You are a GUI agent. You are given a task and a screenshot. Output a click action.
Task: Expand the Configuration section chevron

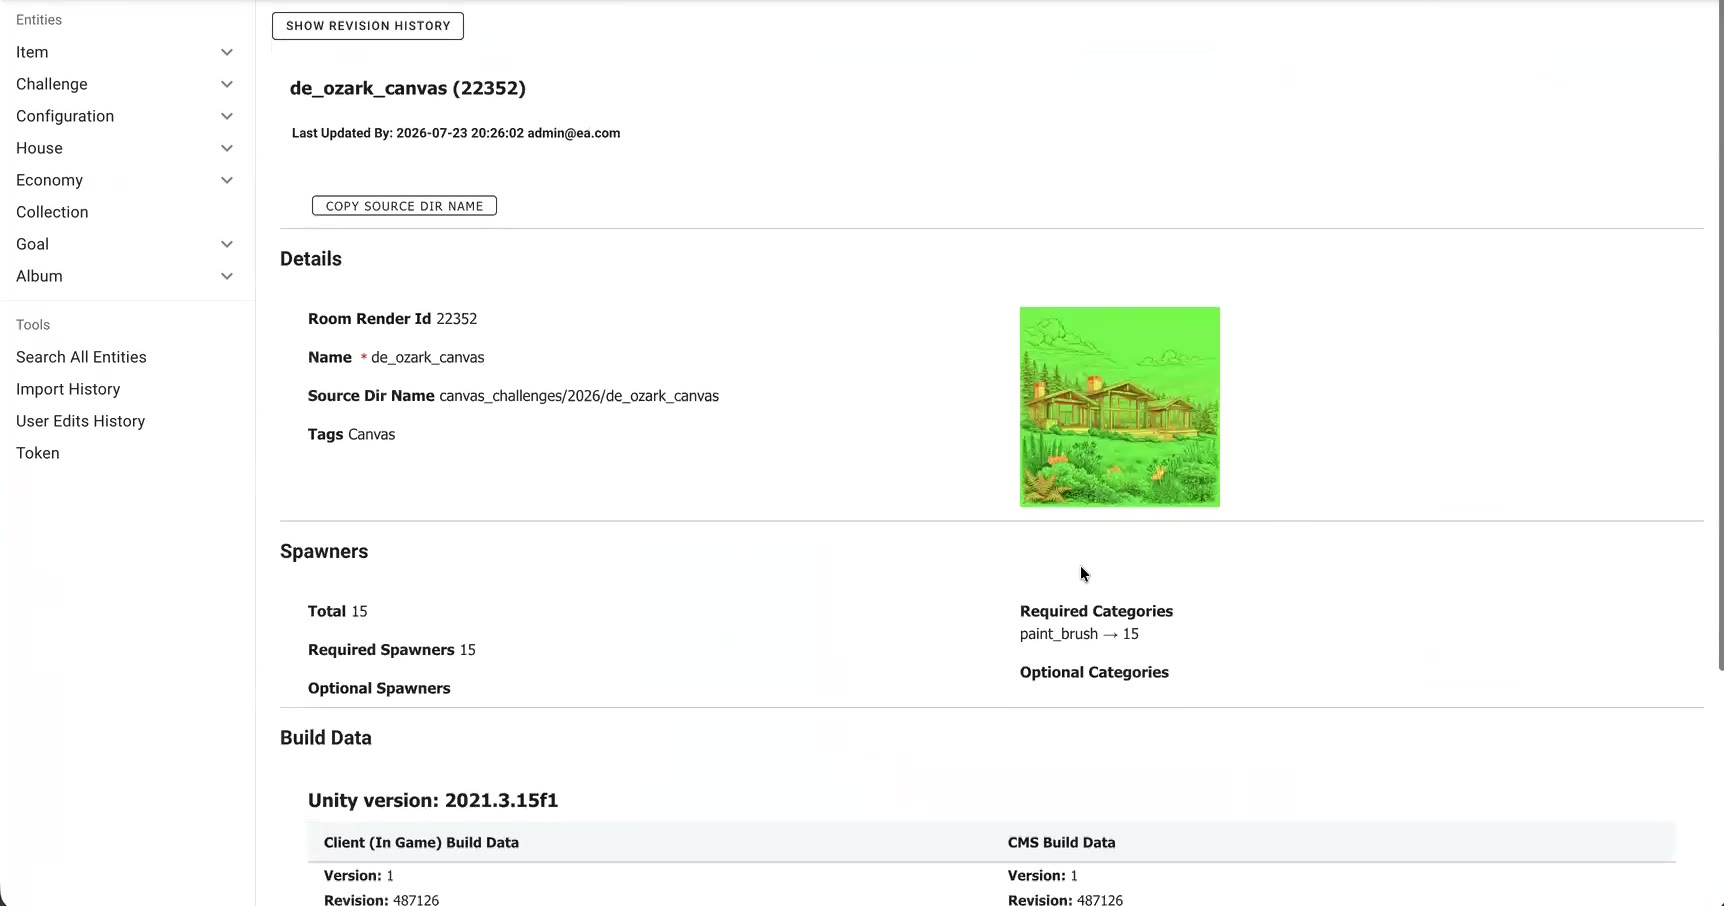pyautogui.click(x=227, y=116)
